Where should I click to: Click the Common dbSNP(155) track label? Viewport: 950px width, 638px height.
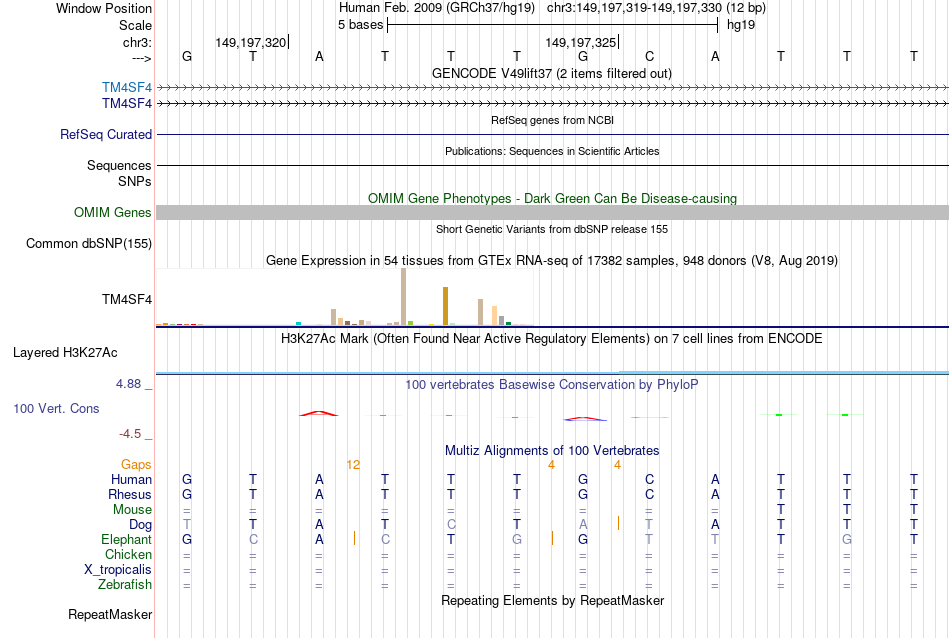click(x=89, y=244)
